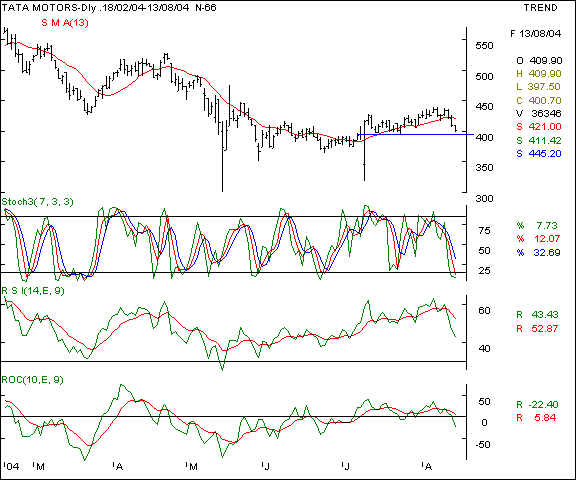Select the Stoch3(7, 3, 3) panel label
Viewport: 576px width, 480px height.
[37, 202]
